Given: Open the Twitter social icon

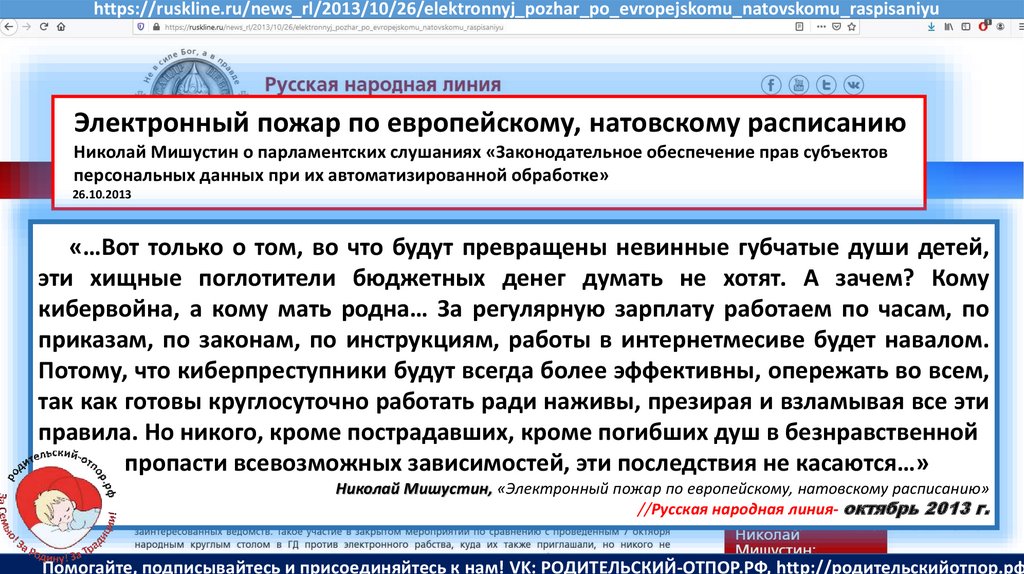Looking at the screenshot, I should (826, 85).
